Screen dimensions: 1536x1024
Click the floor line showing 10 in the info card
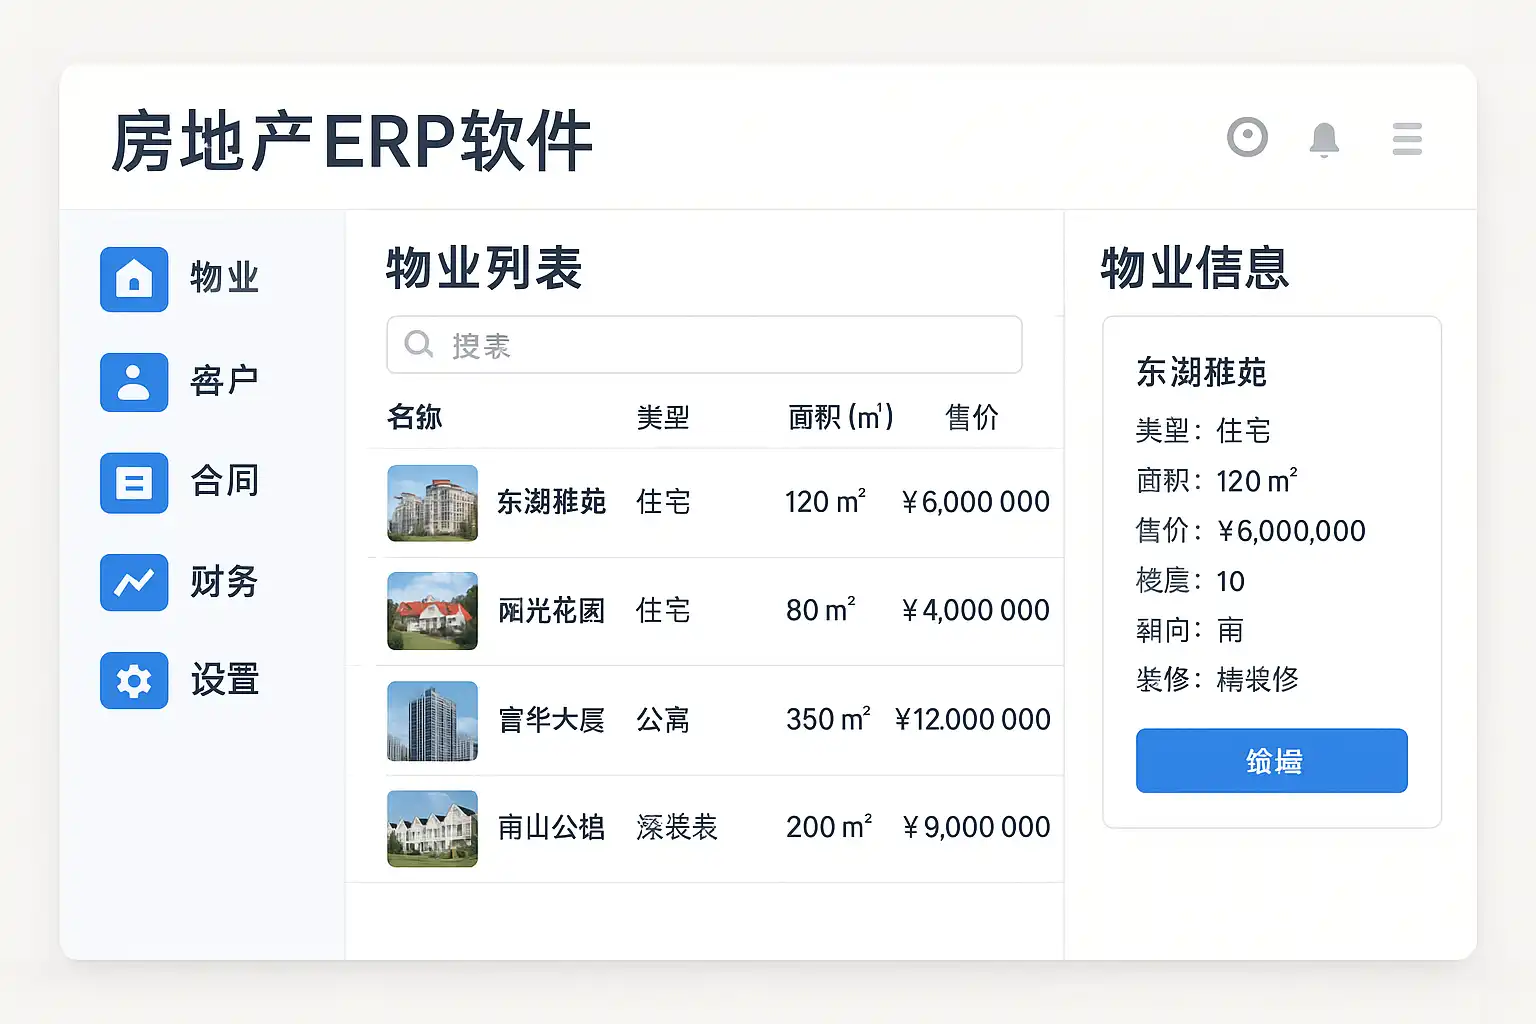pyautogui.click(x=1190, y=581)
